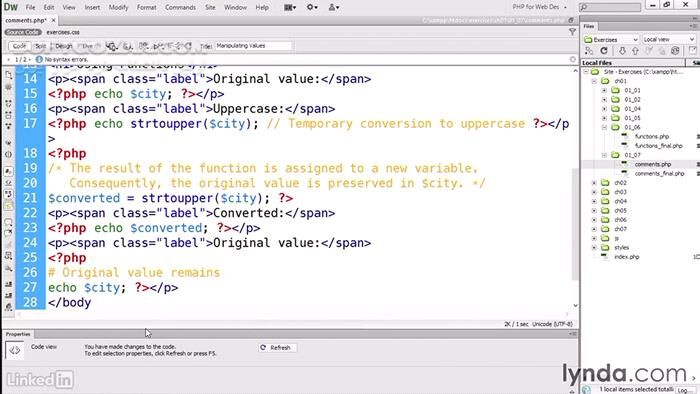This screenshot has height=394, width=700.
Task: Select index.php in Files panel
Action: click(626, 257)
